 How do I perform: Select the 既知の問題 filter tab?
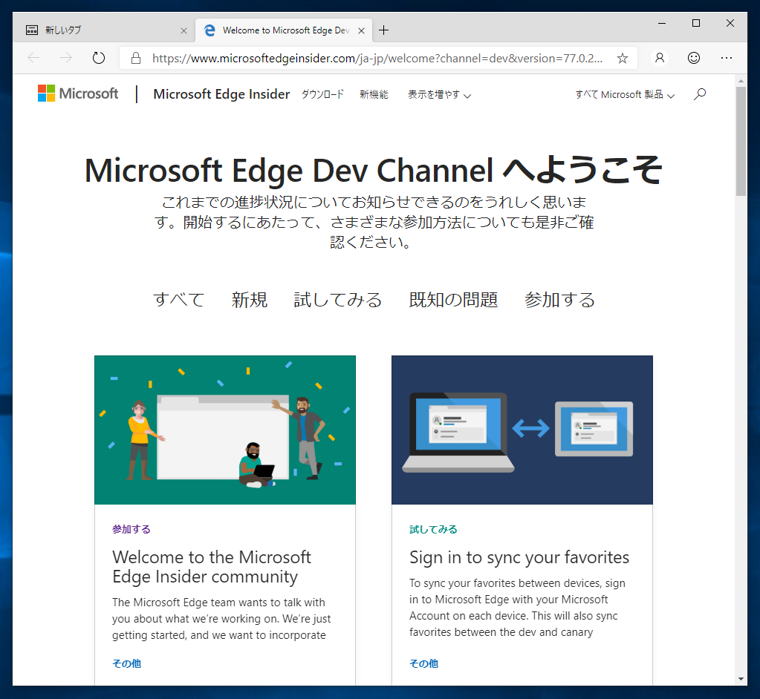point(453,300)
